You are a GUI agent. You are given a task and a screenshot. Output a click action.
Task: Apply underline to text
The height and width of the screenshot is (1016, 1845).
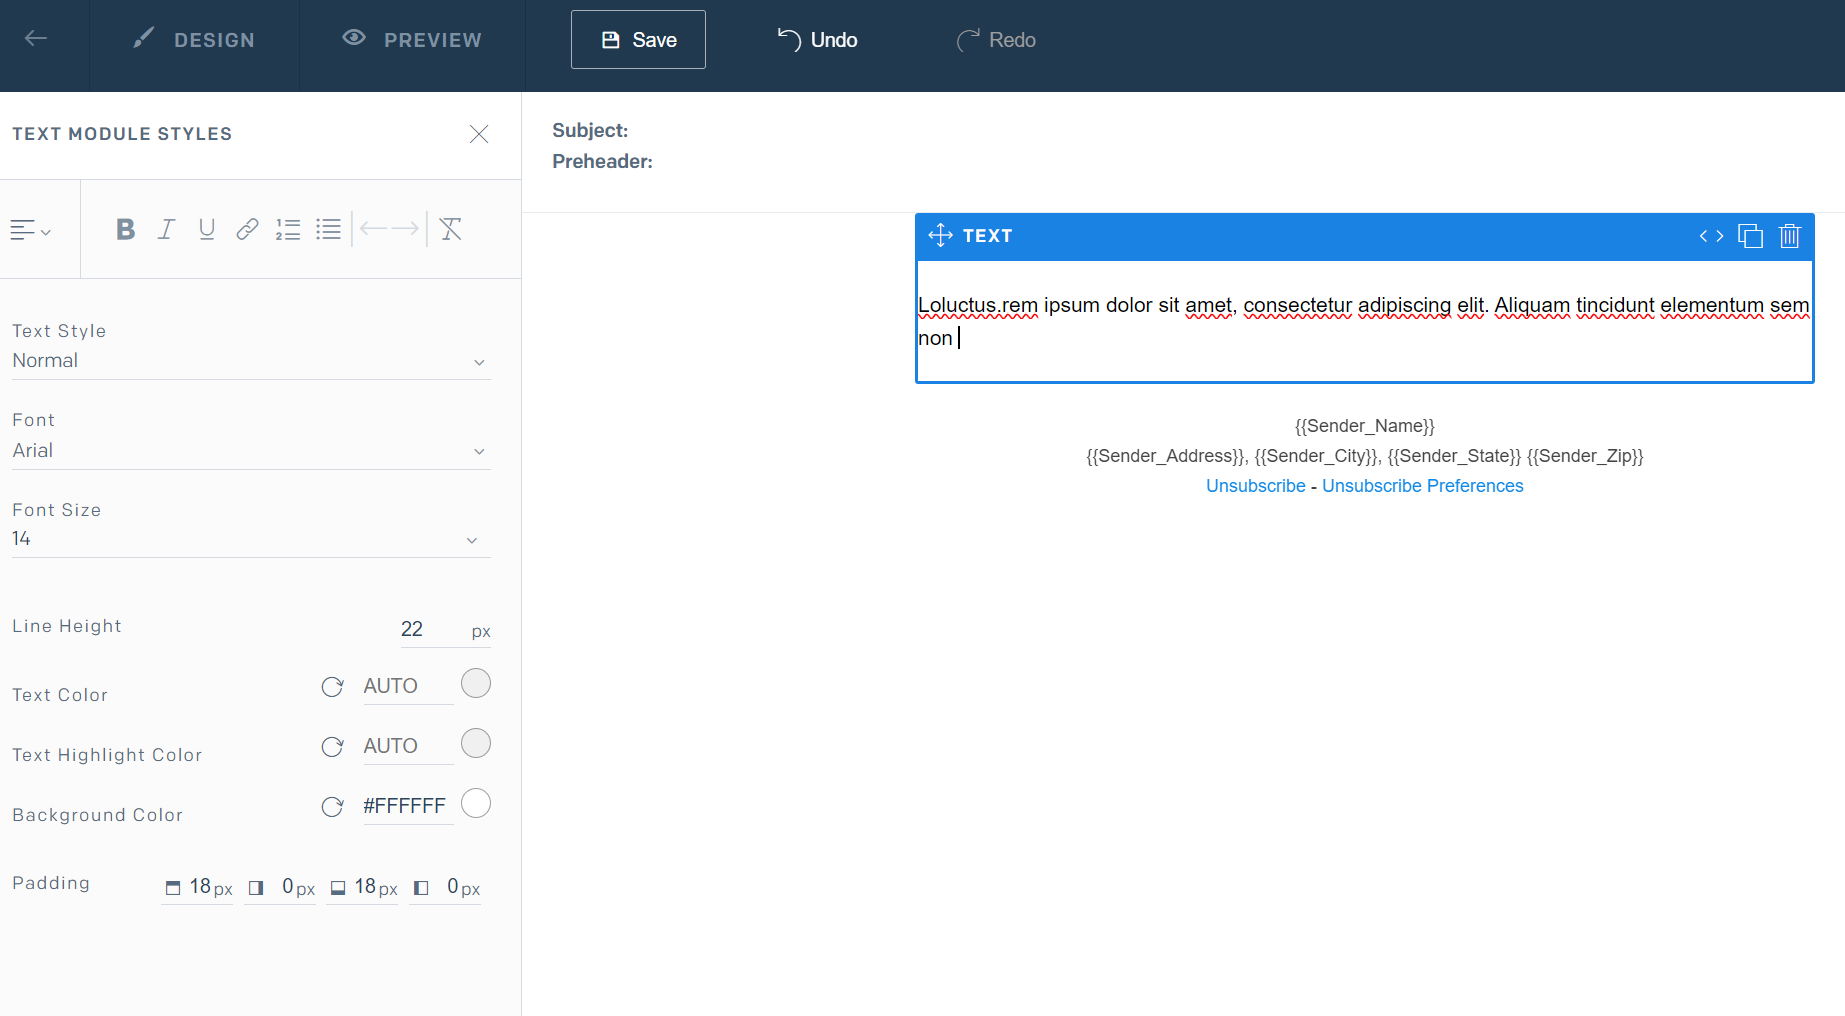coord(206,229)
